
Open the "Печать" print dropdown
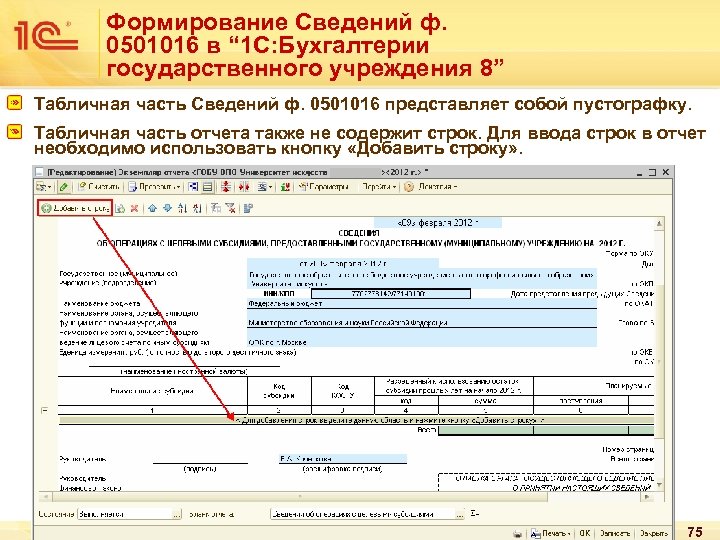click(x=551, y=534)
